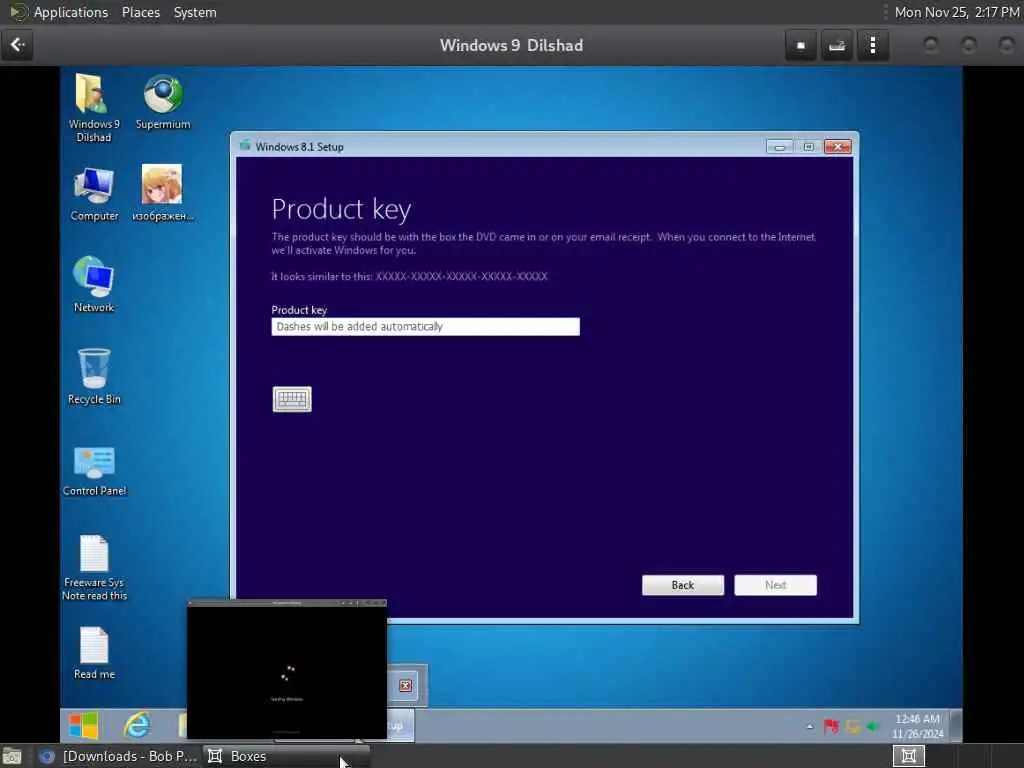Screen dimensions: 1024x768
Task: Click the Applications menu logo icon
Action: pos(18,12)
